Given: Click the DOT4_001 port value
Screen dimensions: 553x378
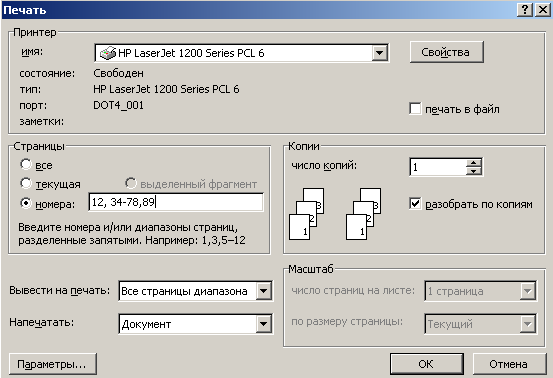Looking at the screenshot, I should pyautogui.click(x=118, y=105).
